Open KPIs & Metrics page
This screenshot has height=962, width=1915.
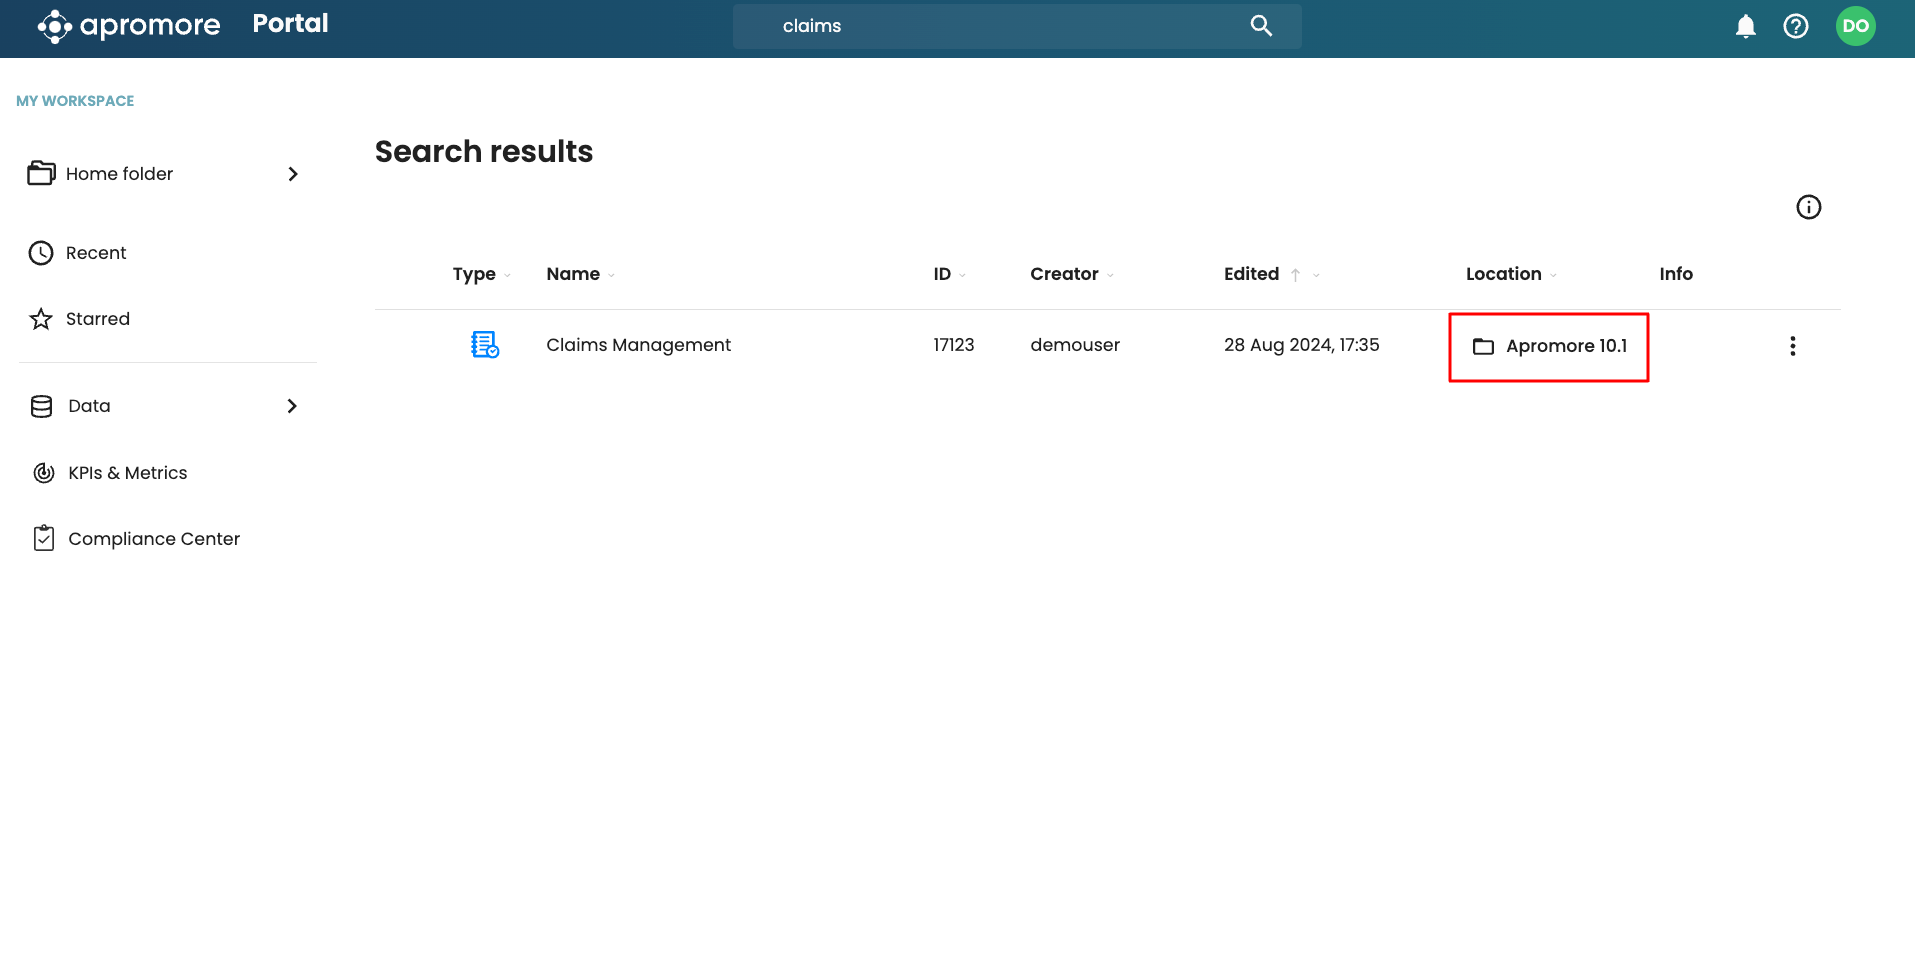click(x=127, y=473)
